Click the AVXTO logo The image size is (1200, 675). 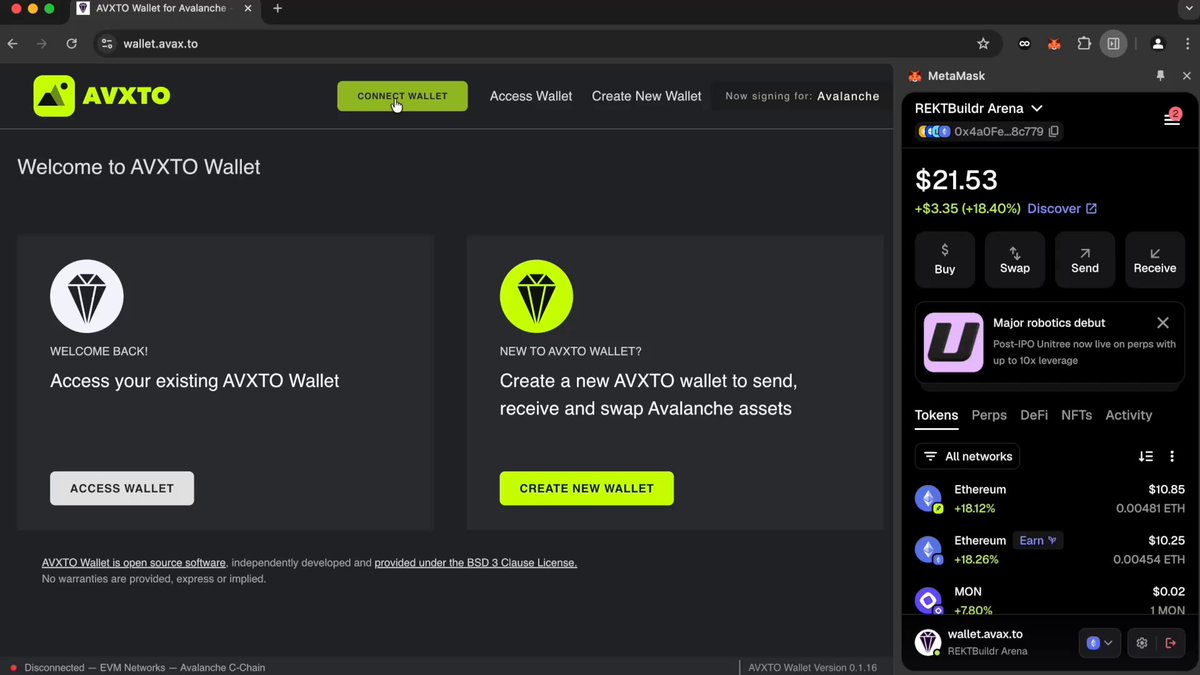(102, 96)
